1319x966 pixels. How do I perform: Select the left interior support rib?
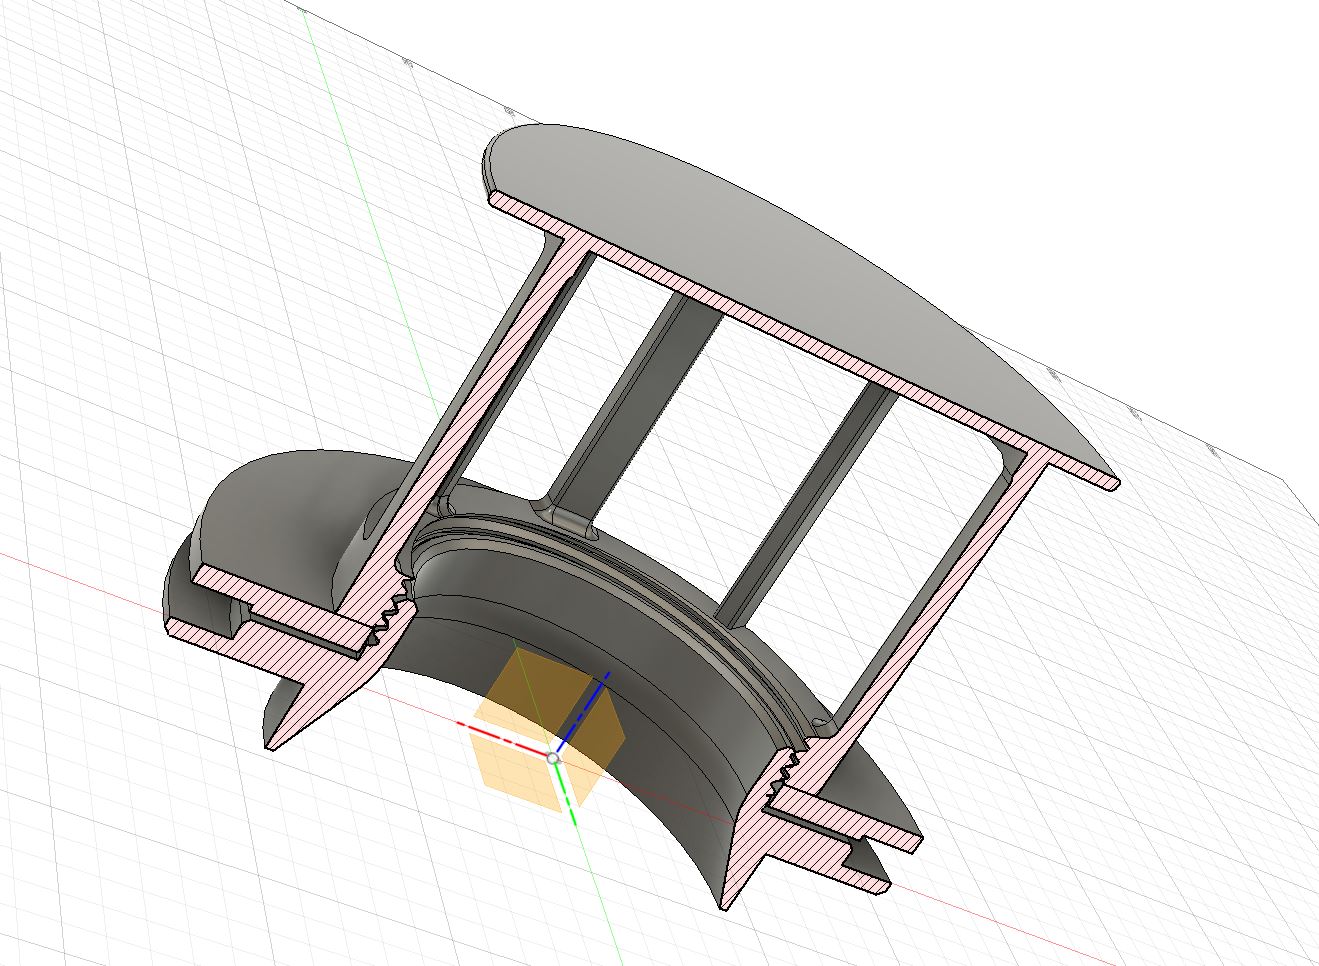coord(640,400)
